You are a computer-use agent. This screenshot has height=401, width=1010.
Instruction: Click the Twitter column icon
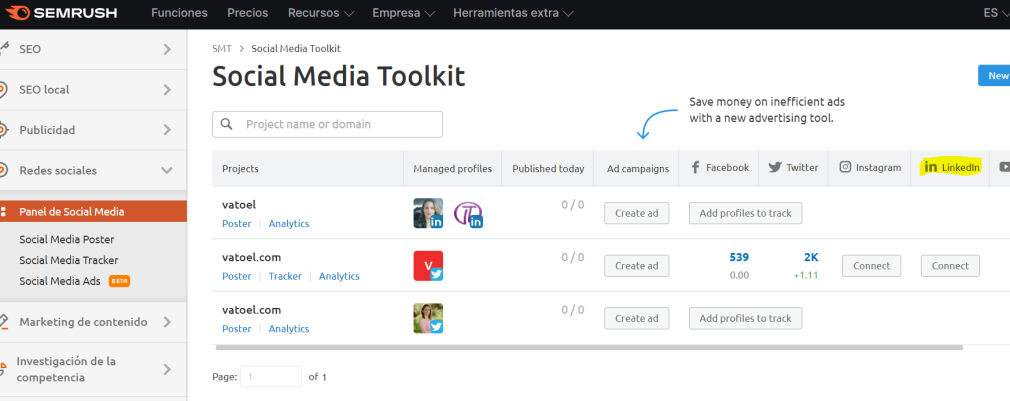point(774,167)
